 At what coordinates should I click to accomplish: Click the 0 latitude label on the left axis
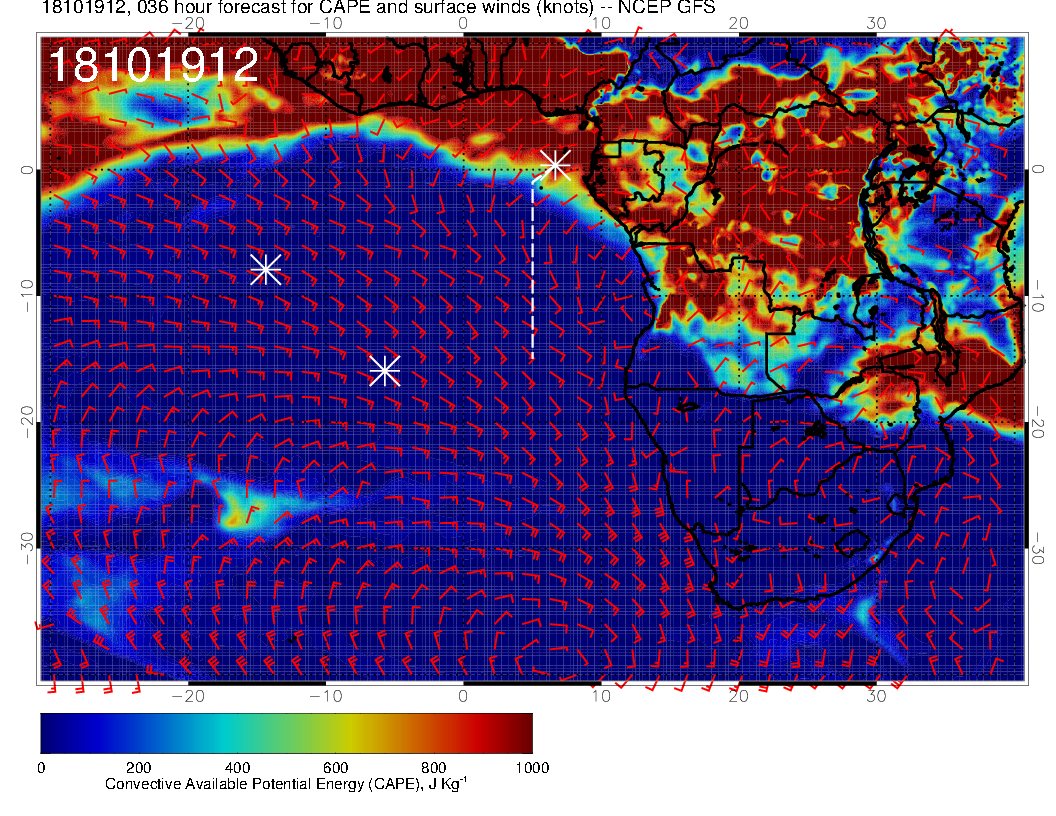(26, 170)
